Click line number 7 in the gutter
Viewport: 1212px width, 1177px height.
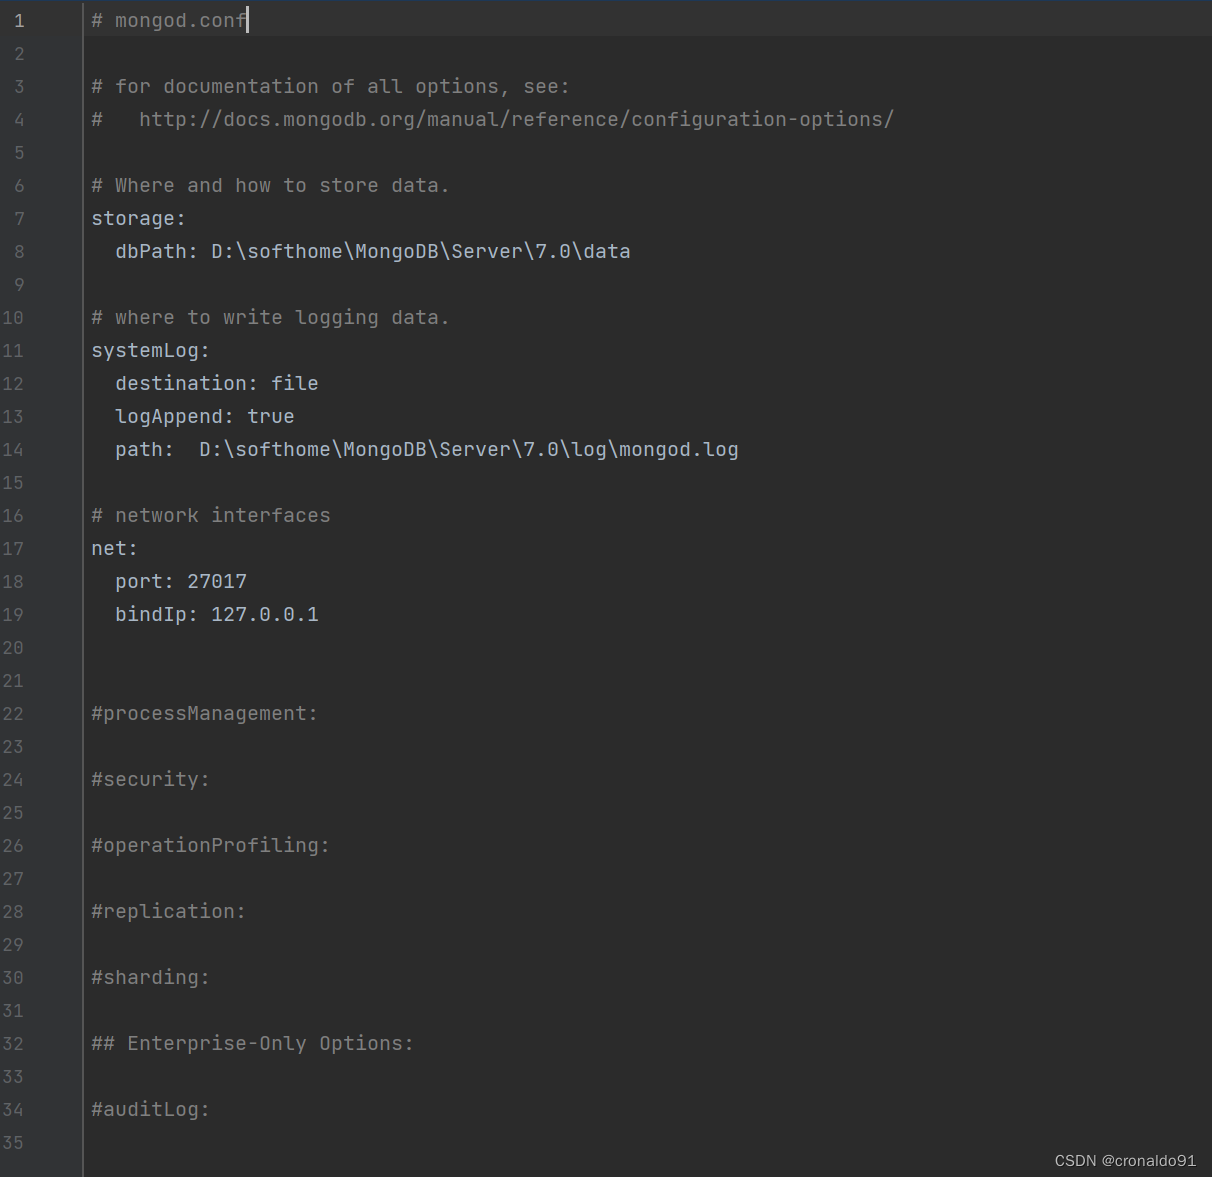19,219
